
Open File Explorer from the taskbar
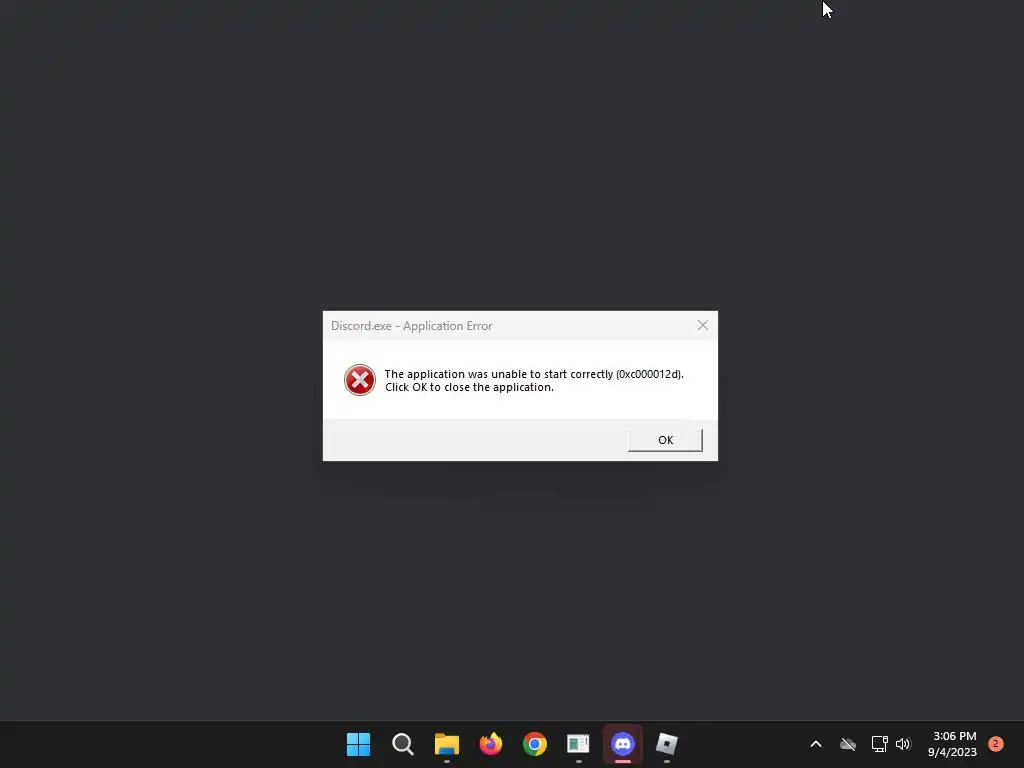pos(447,744)
